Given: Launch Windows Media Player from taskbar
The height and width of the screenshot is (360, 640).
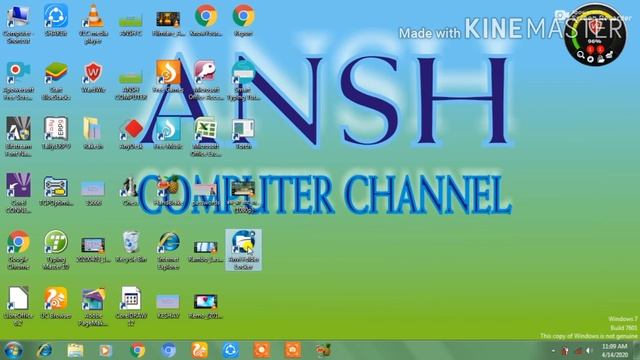Looking at the screenshot, I should click(106, 350).
